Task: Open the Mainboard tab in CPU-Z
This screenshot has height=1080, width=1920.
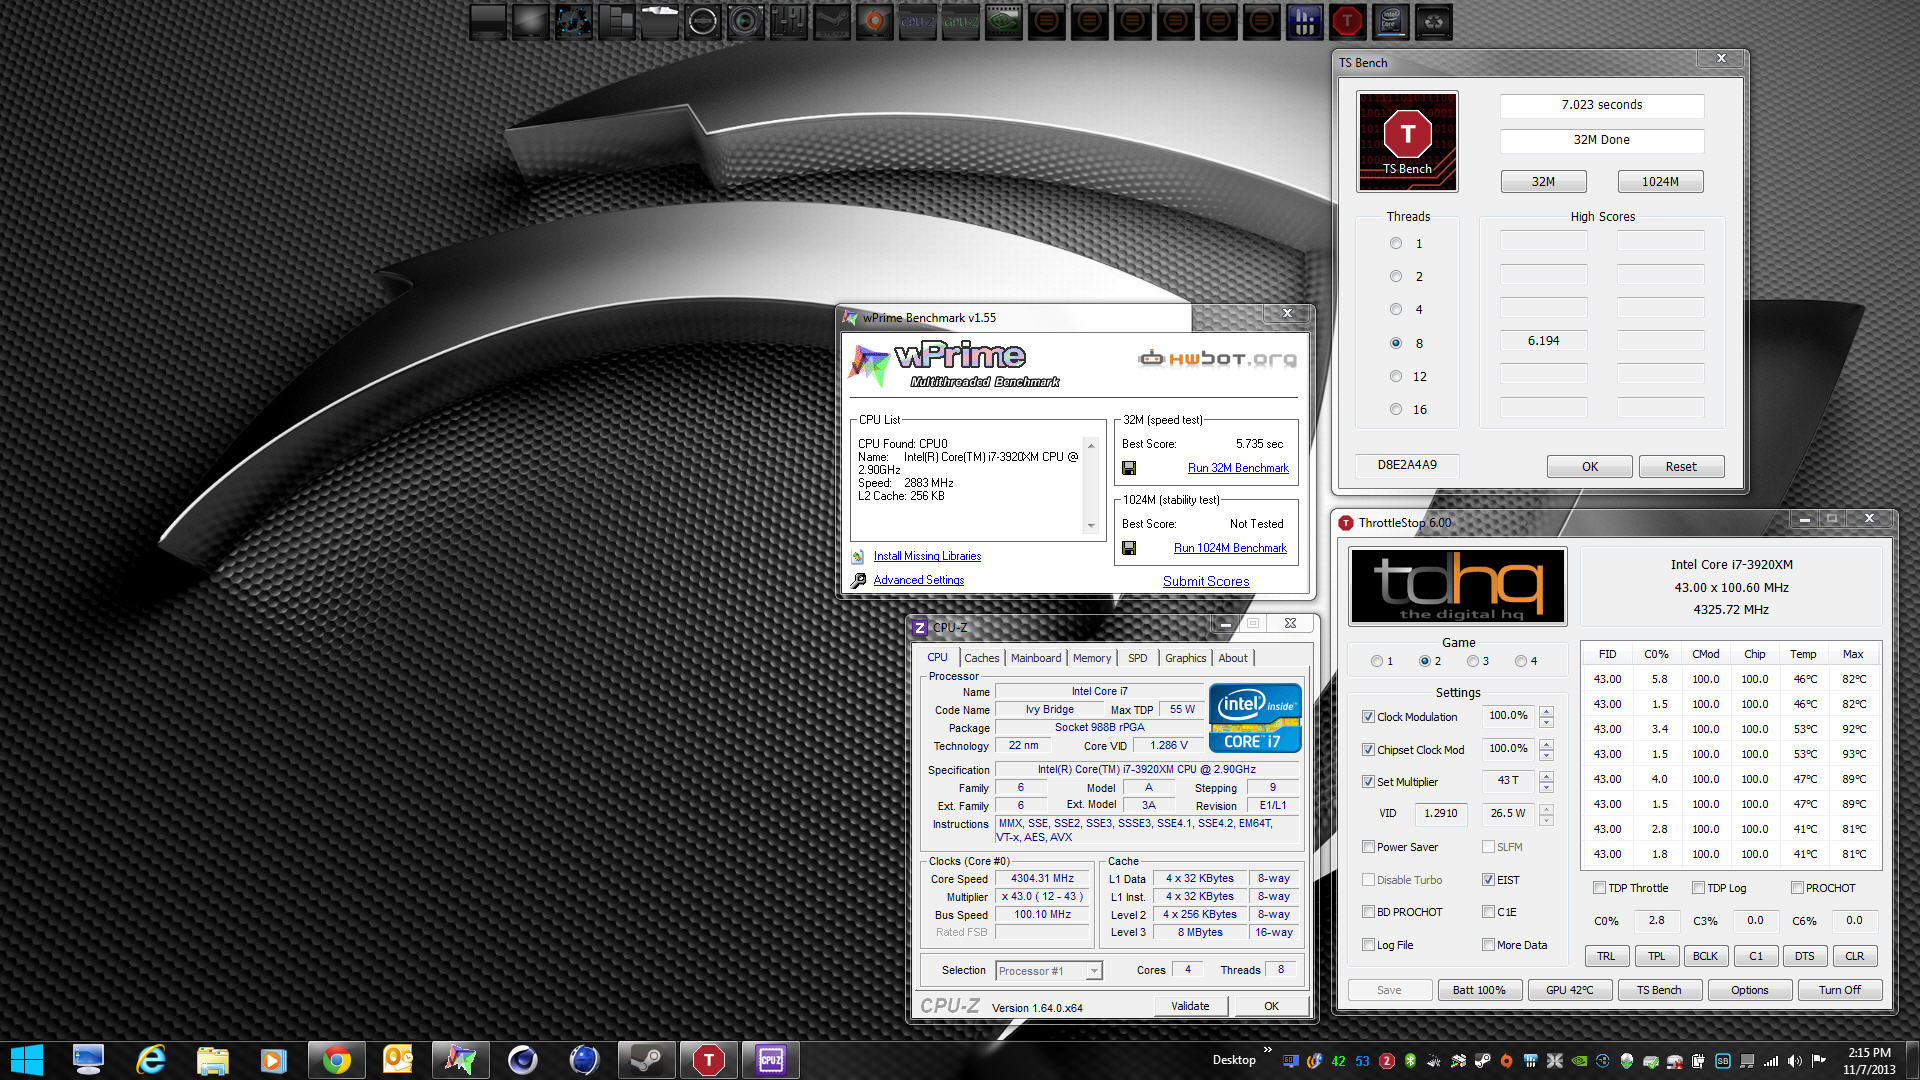Action: click(x=1036, y=658)
